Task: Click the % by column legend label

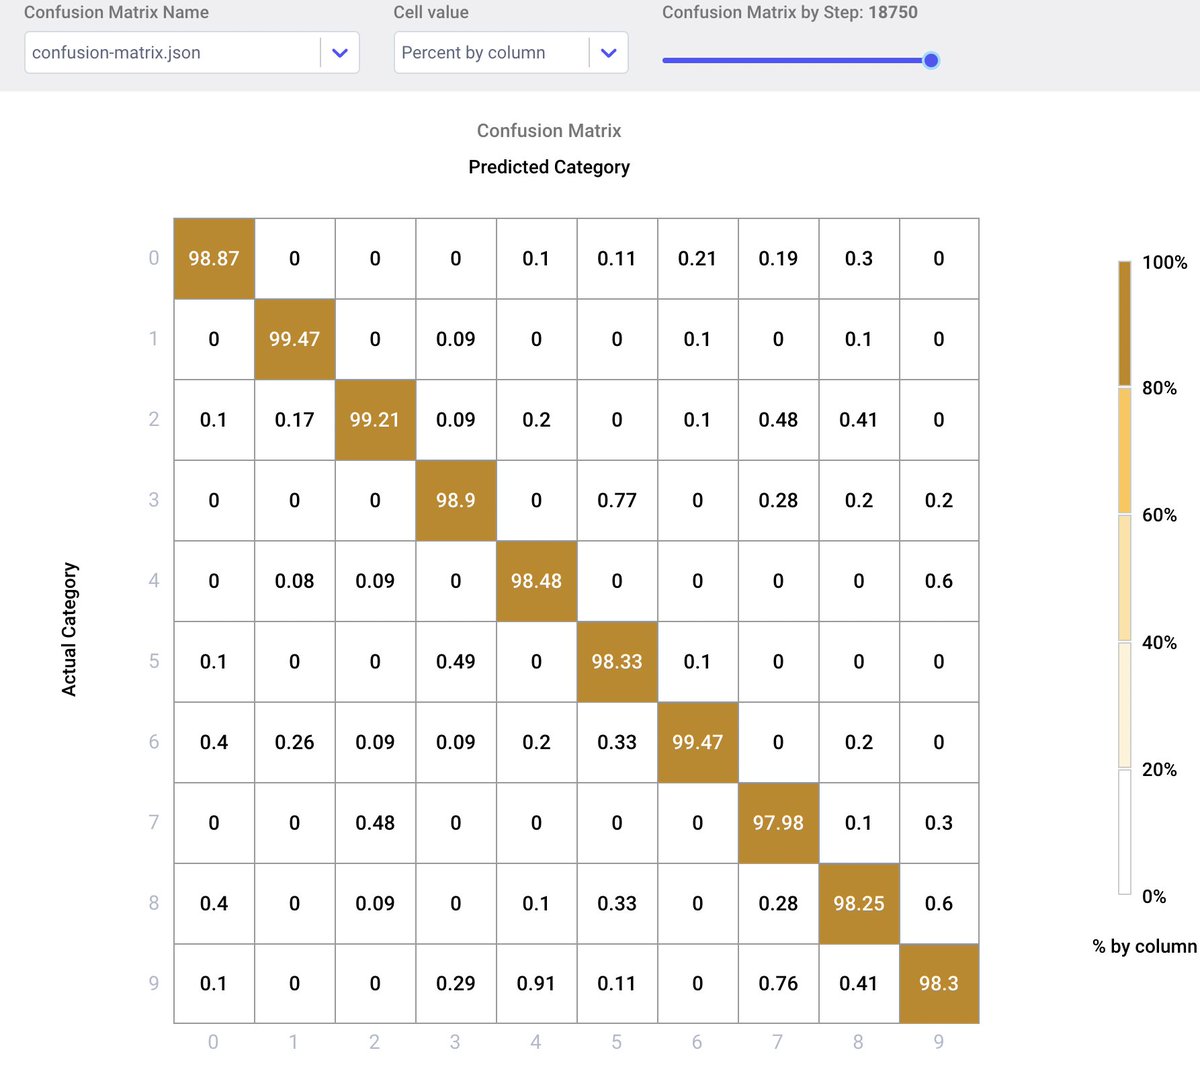Action: pos(1142,946)
